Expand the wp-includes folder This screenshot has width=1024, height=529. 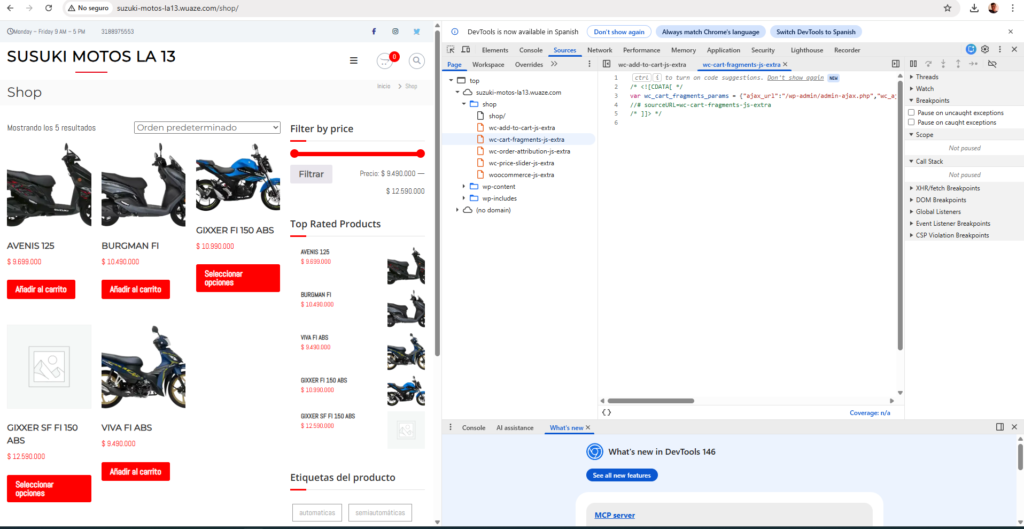tap(464, 198)
